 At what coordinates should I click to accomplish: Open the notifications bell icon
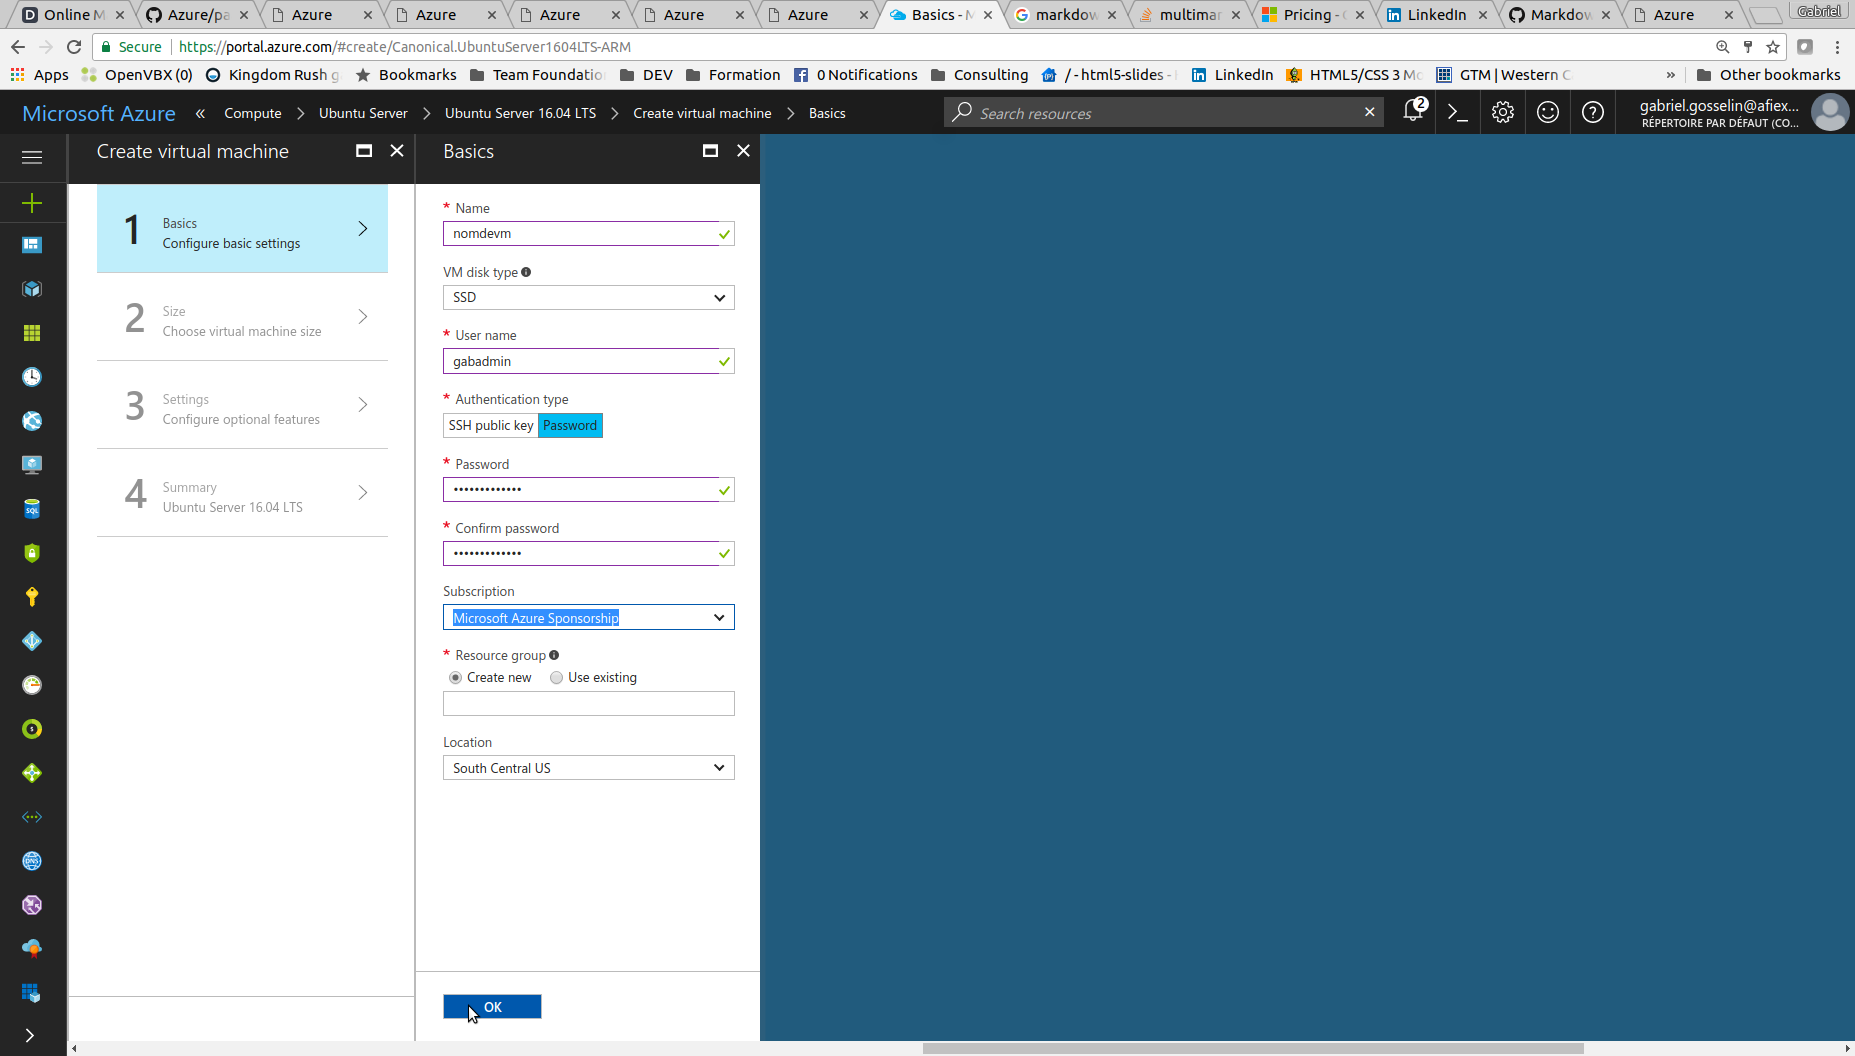click(1412, 112)
